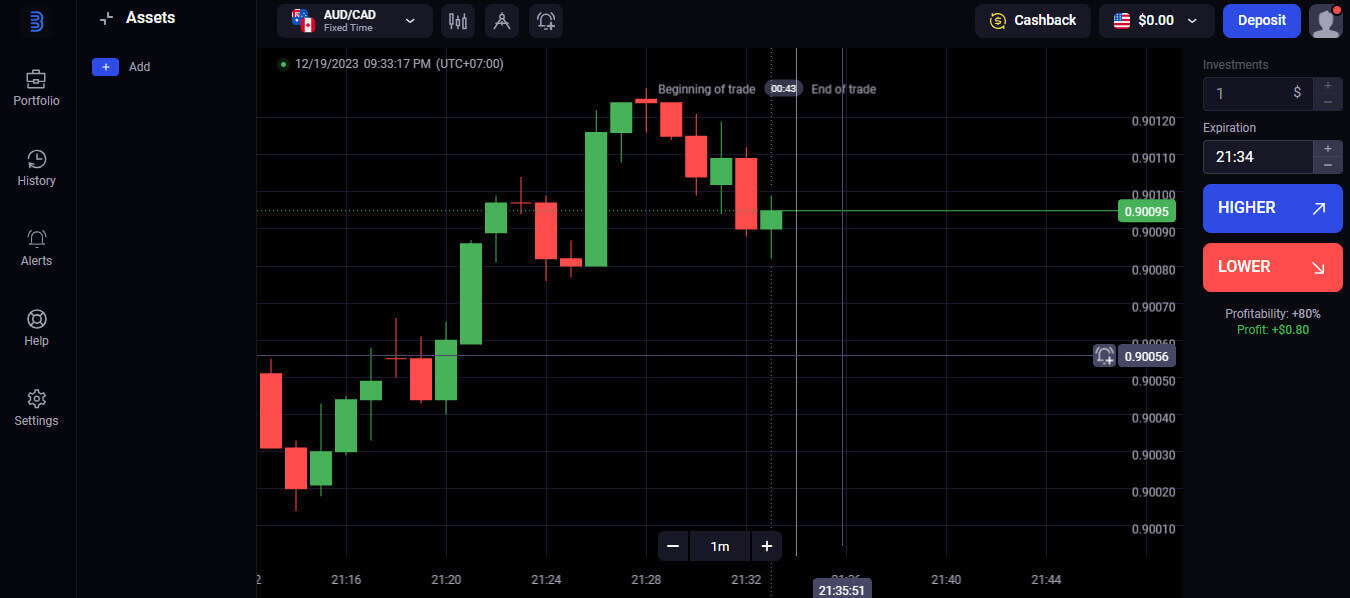Go to History in the sidebar
The image size is (1350, 598).
pos(36,168)
